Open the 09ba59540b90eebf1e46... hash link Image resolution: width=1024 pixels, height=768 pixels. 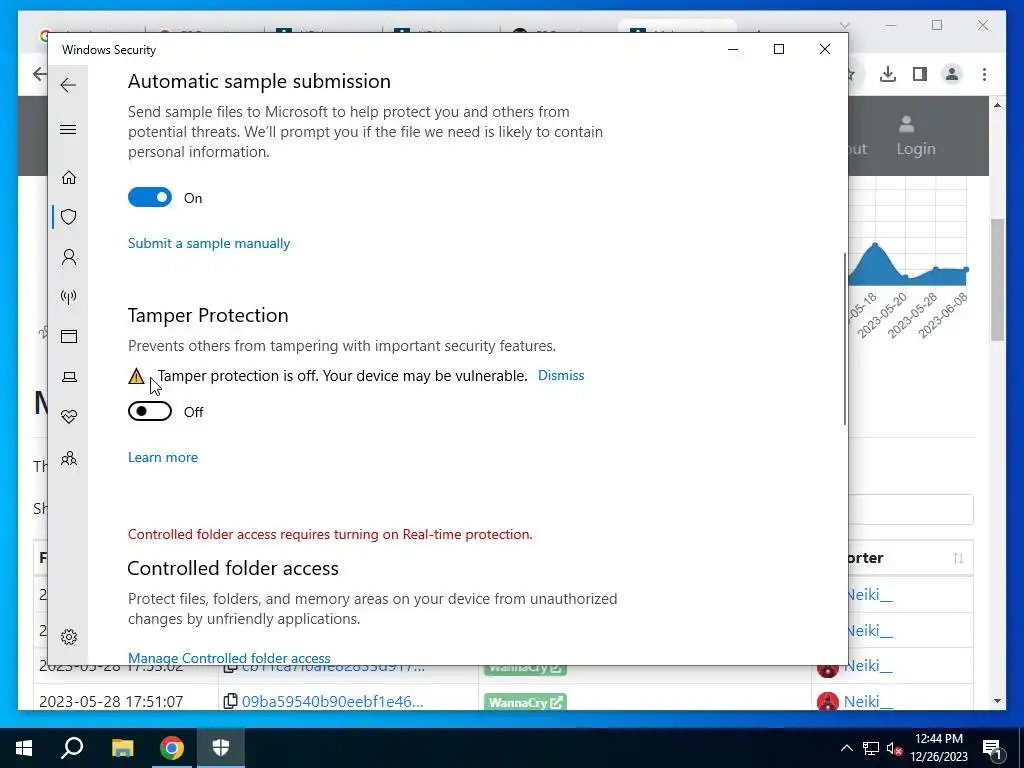pyautogui.click(x=332, y=701)
